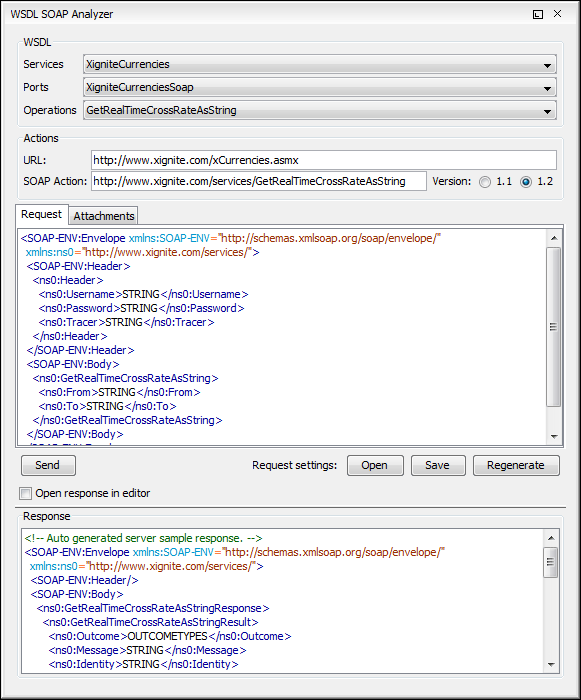Click the Regenerate button

coord(516,466)
